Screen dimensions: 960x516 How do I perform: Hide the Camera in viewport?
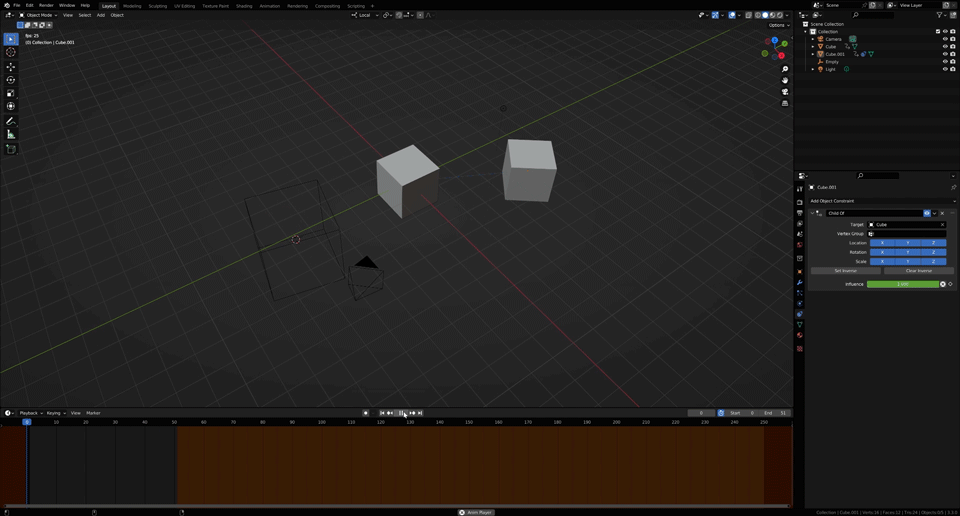point(945,39)
